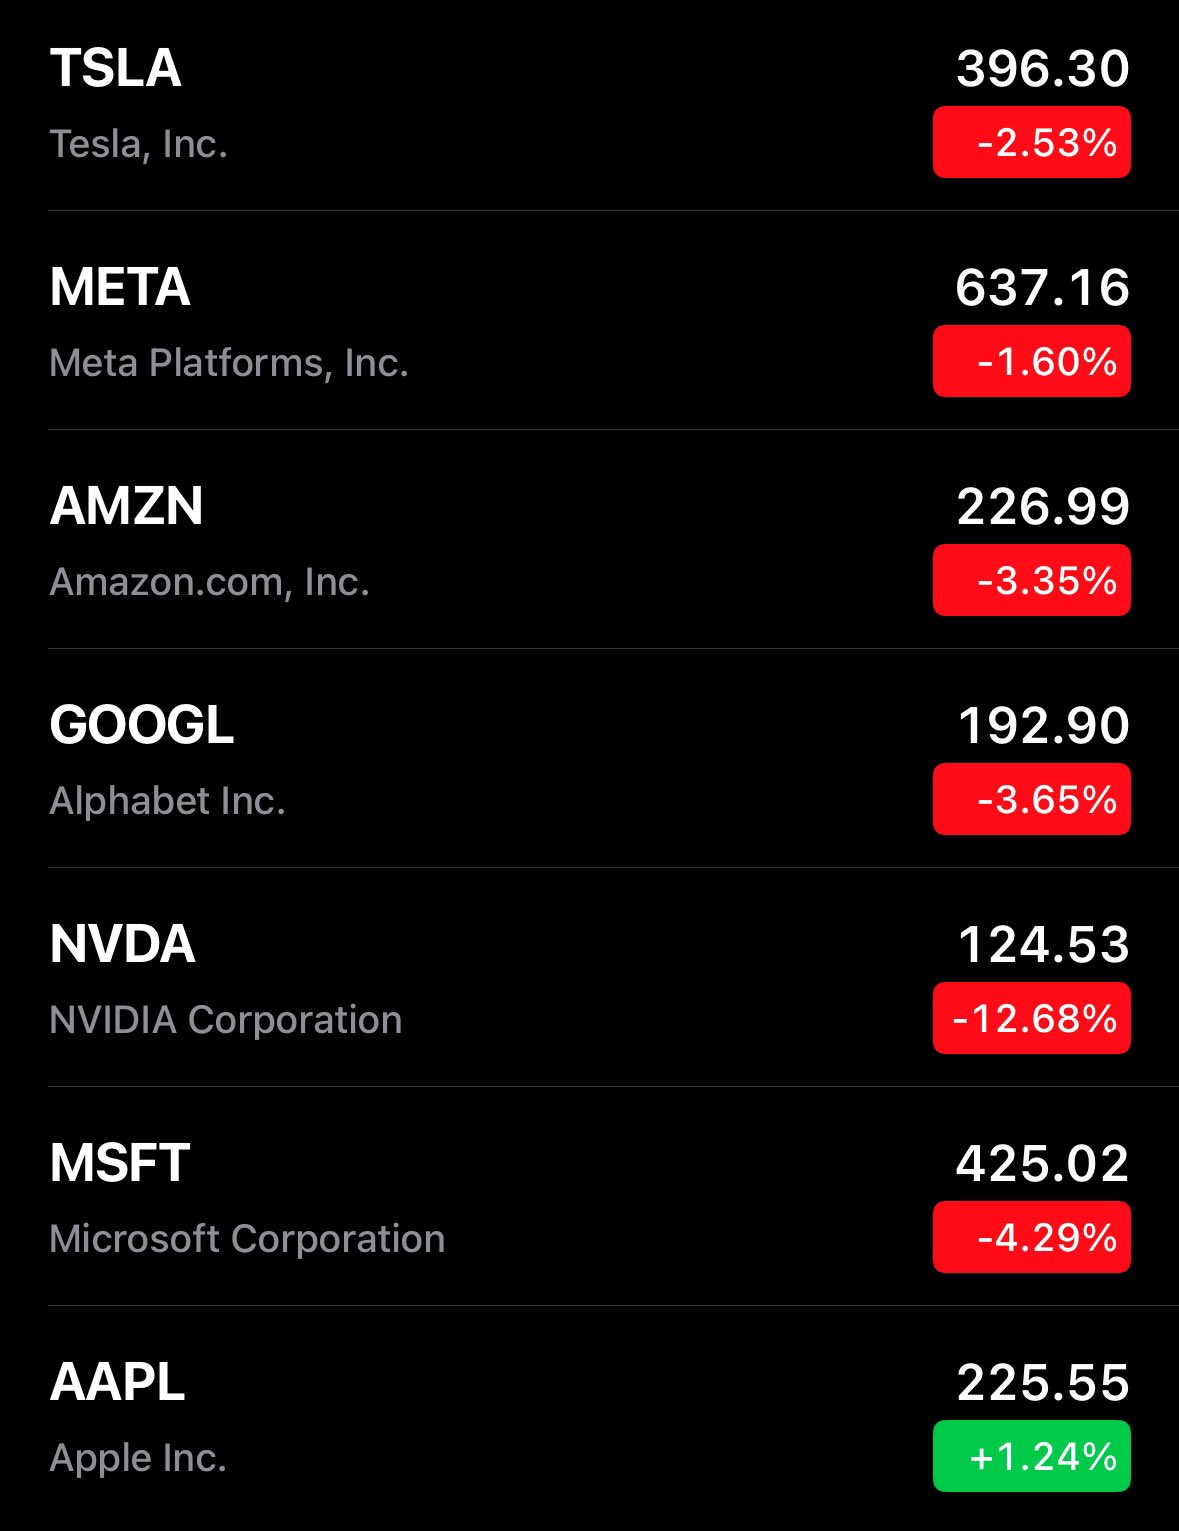
Task: Click the Tesla, Inc. company name
Action: (139, 144)
